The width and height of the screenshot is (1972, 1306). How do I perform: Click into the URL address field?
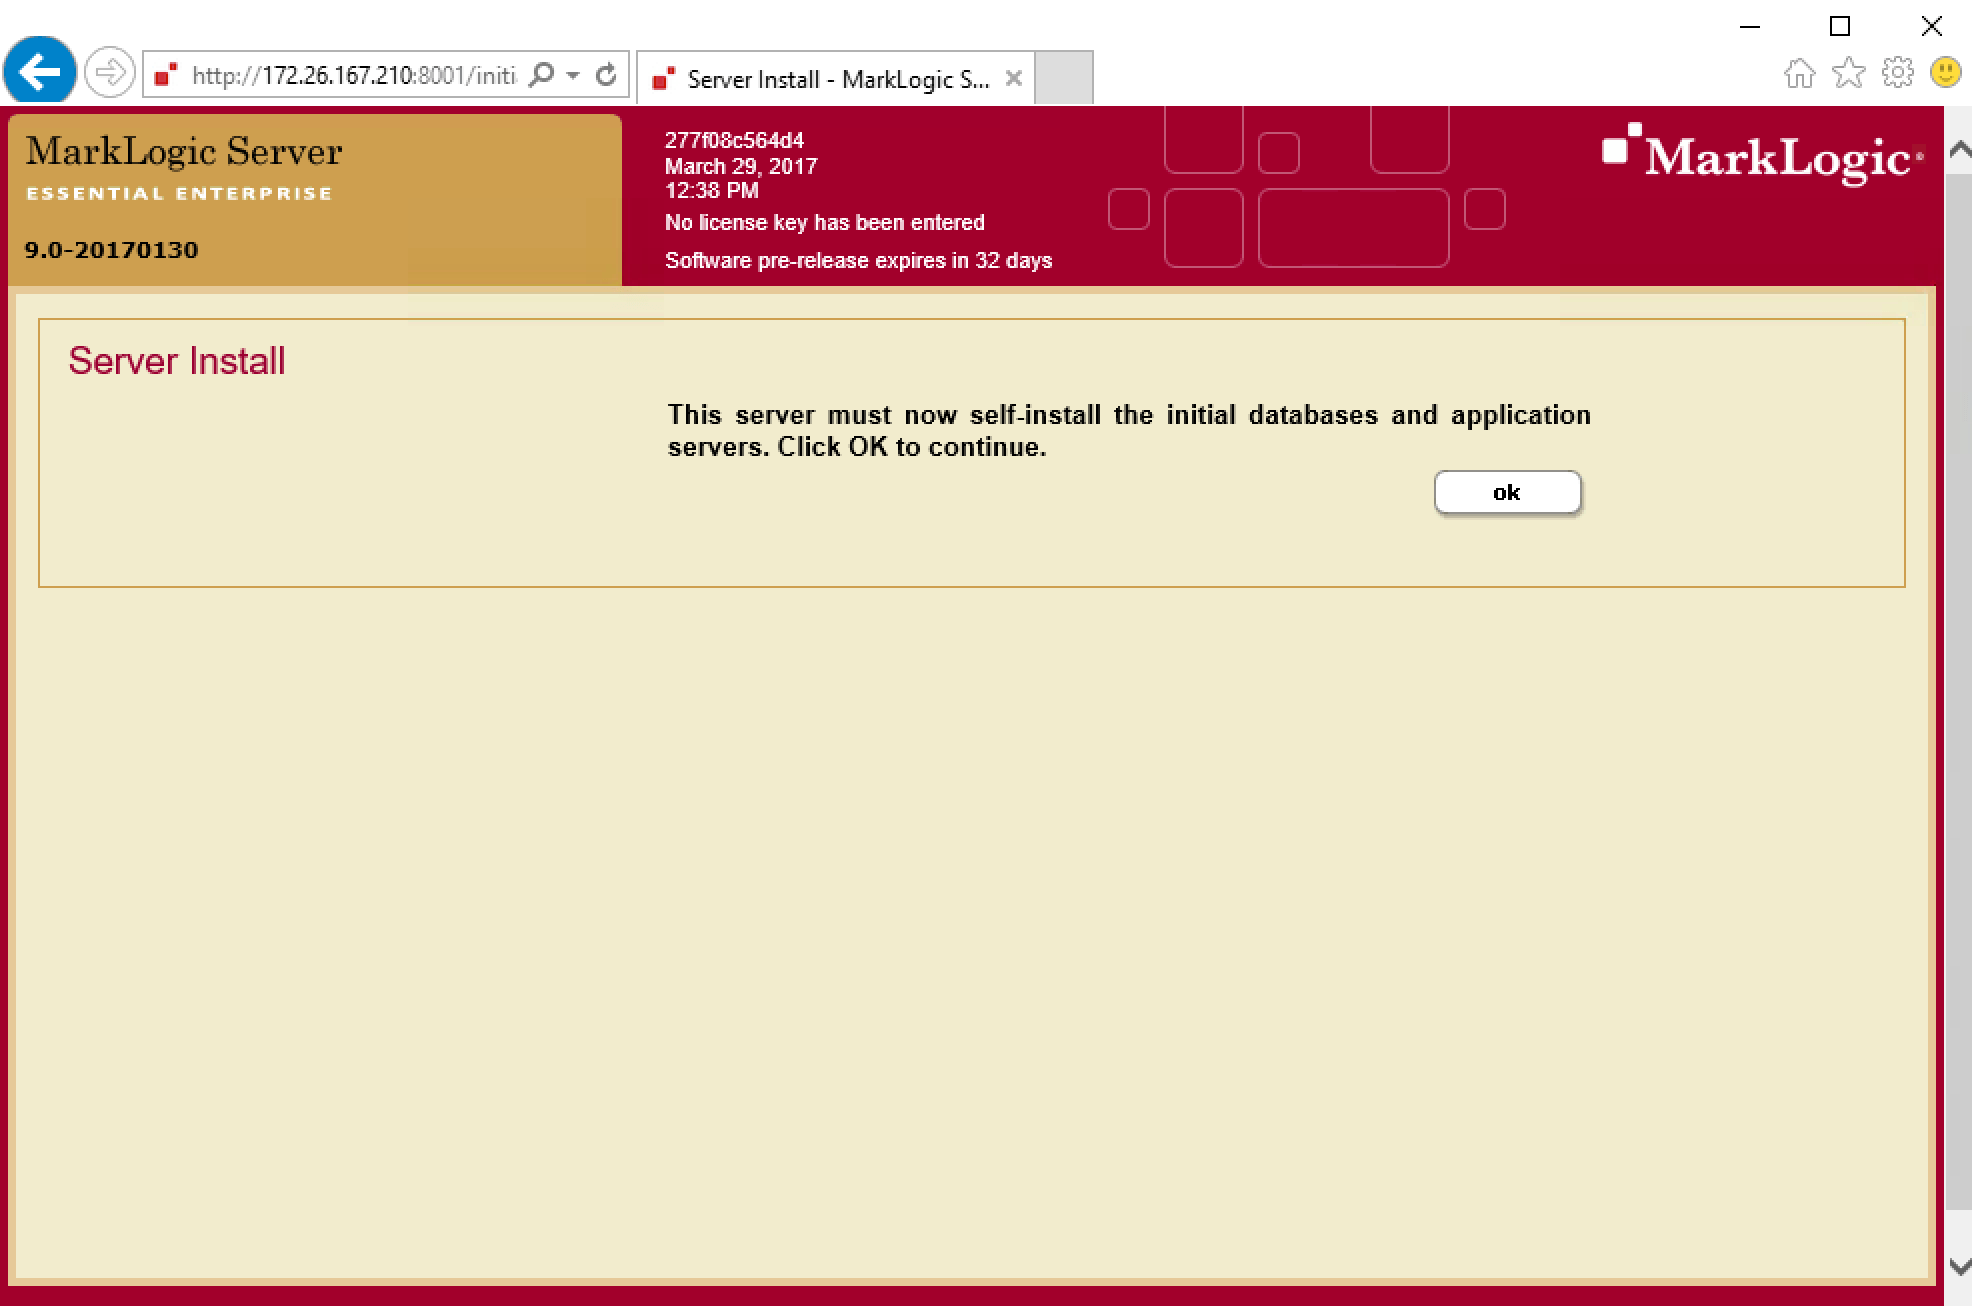(353, 76)
